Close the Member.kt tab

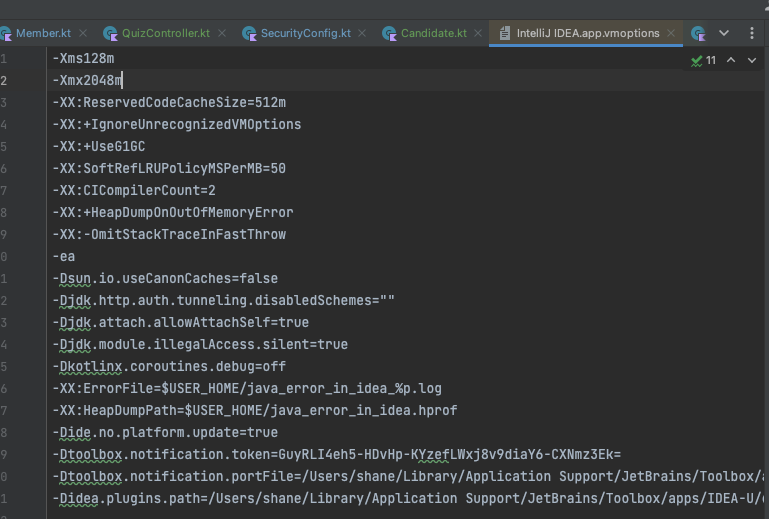[x=83, y=33]
